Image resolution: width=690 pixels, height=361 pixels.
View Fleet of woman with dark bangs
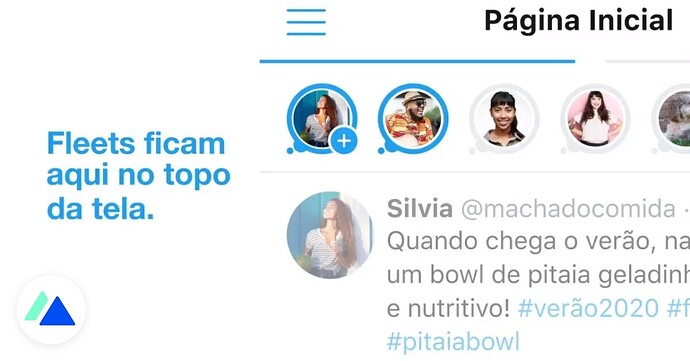504,118
